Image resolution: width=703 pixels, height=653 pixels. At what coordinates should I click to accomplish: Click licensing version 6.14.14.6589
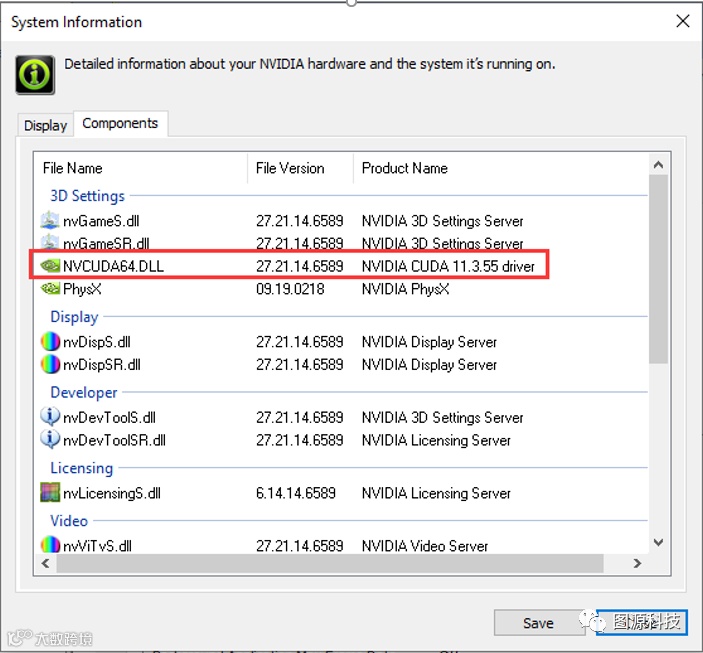pyautogui.click(x=295, y=493)
